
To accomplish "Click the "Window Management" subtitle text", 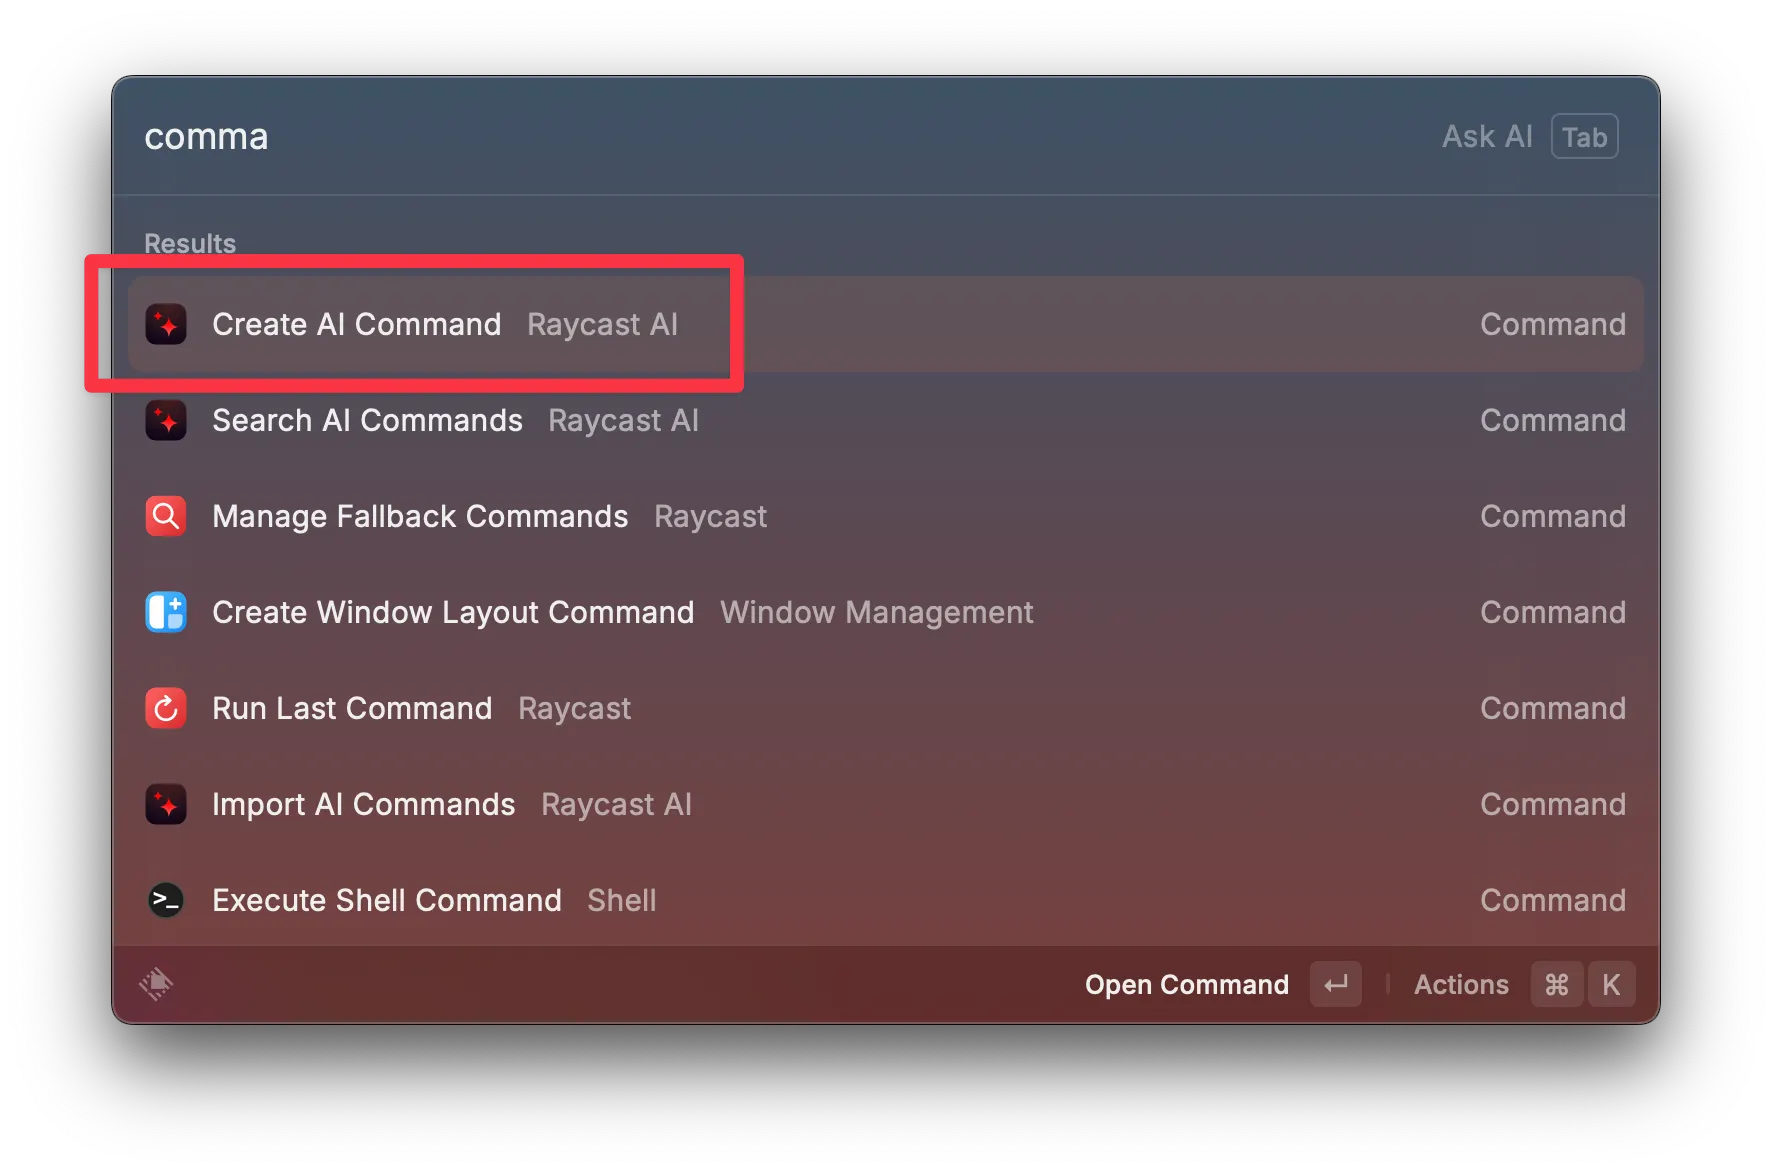I will [x=877, y=612].
